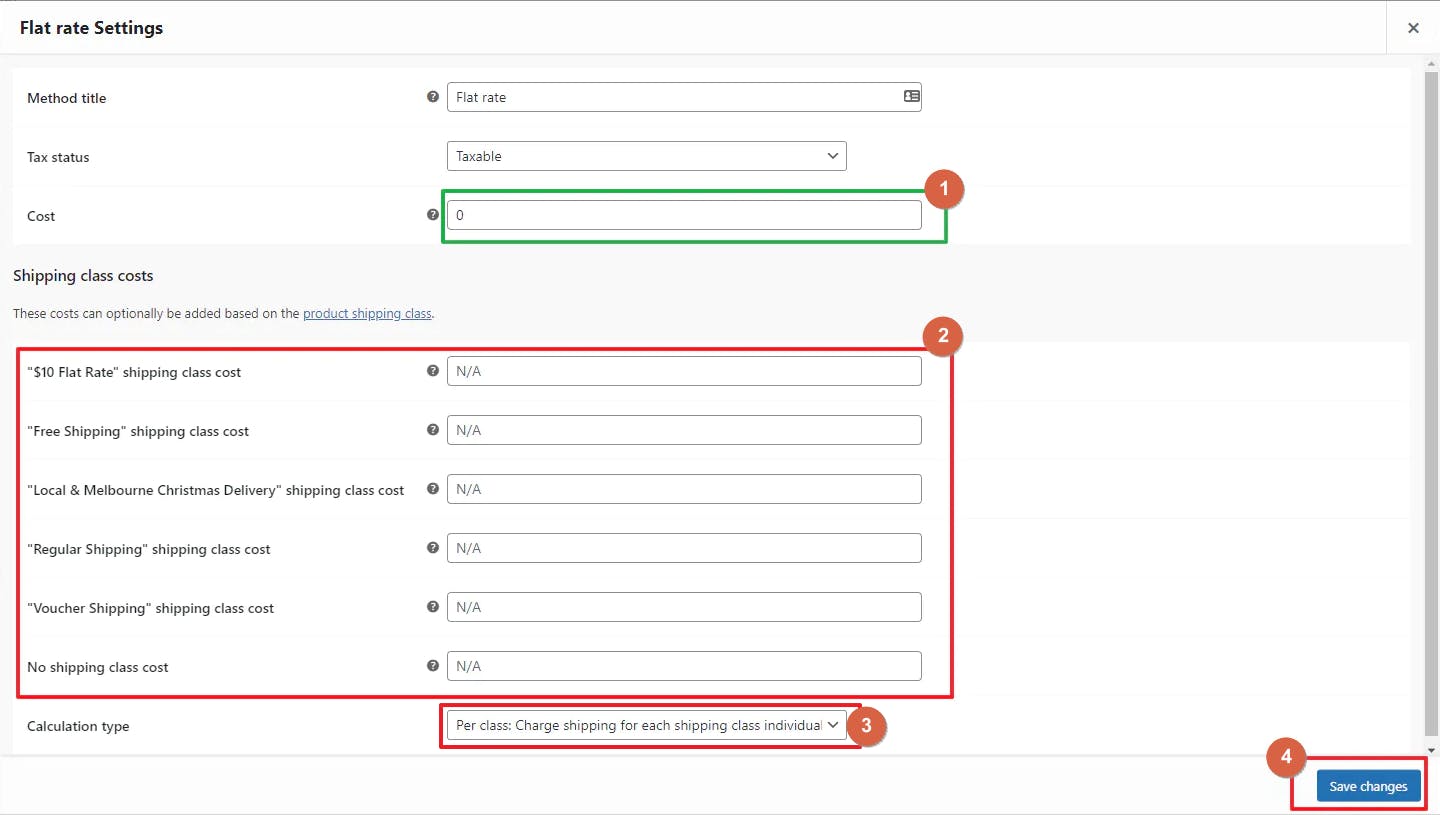1440x815 pixels.
Task: Click help icon for "Free Shipping" class cost
Action: 433,429
